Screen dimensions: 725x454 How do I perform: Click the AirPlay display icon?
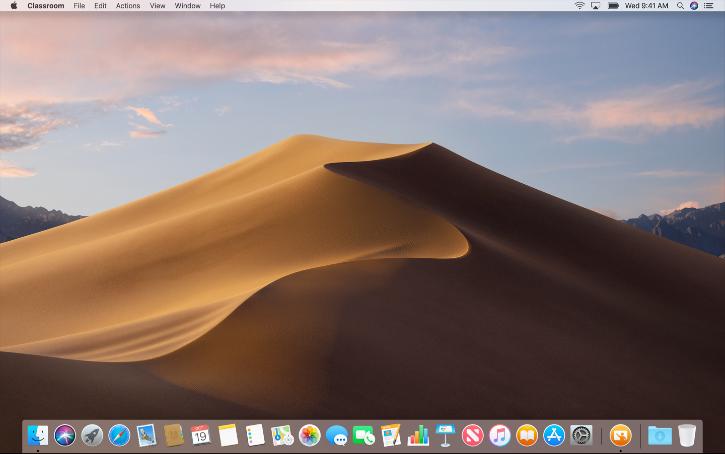[x=596, y=6]
